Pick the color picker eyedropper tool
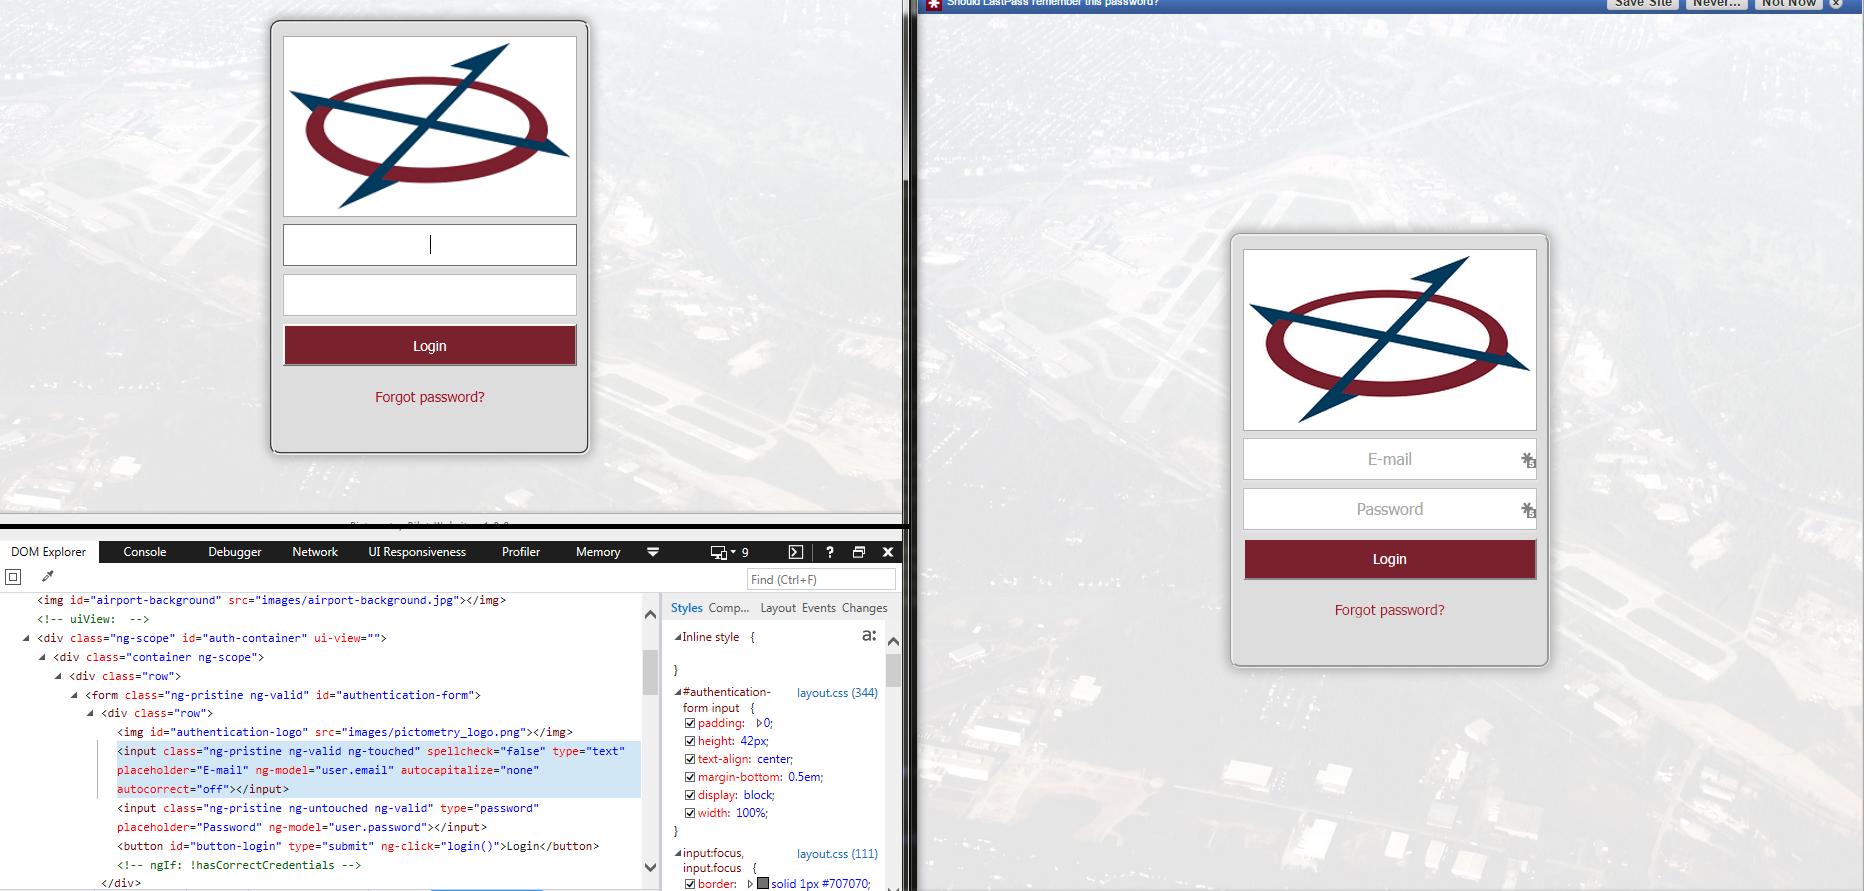This screenshot has width=1864, height=891. (x=47, y=577)
